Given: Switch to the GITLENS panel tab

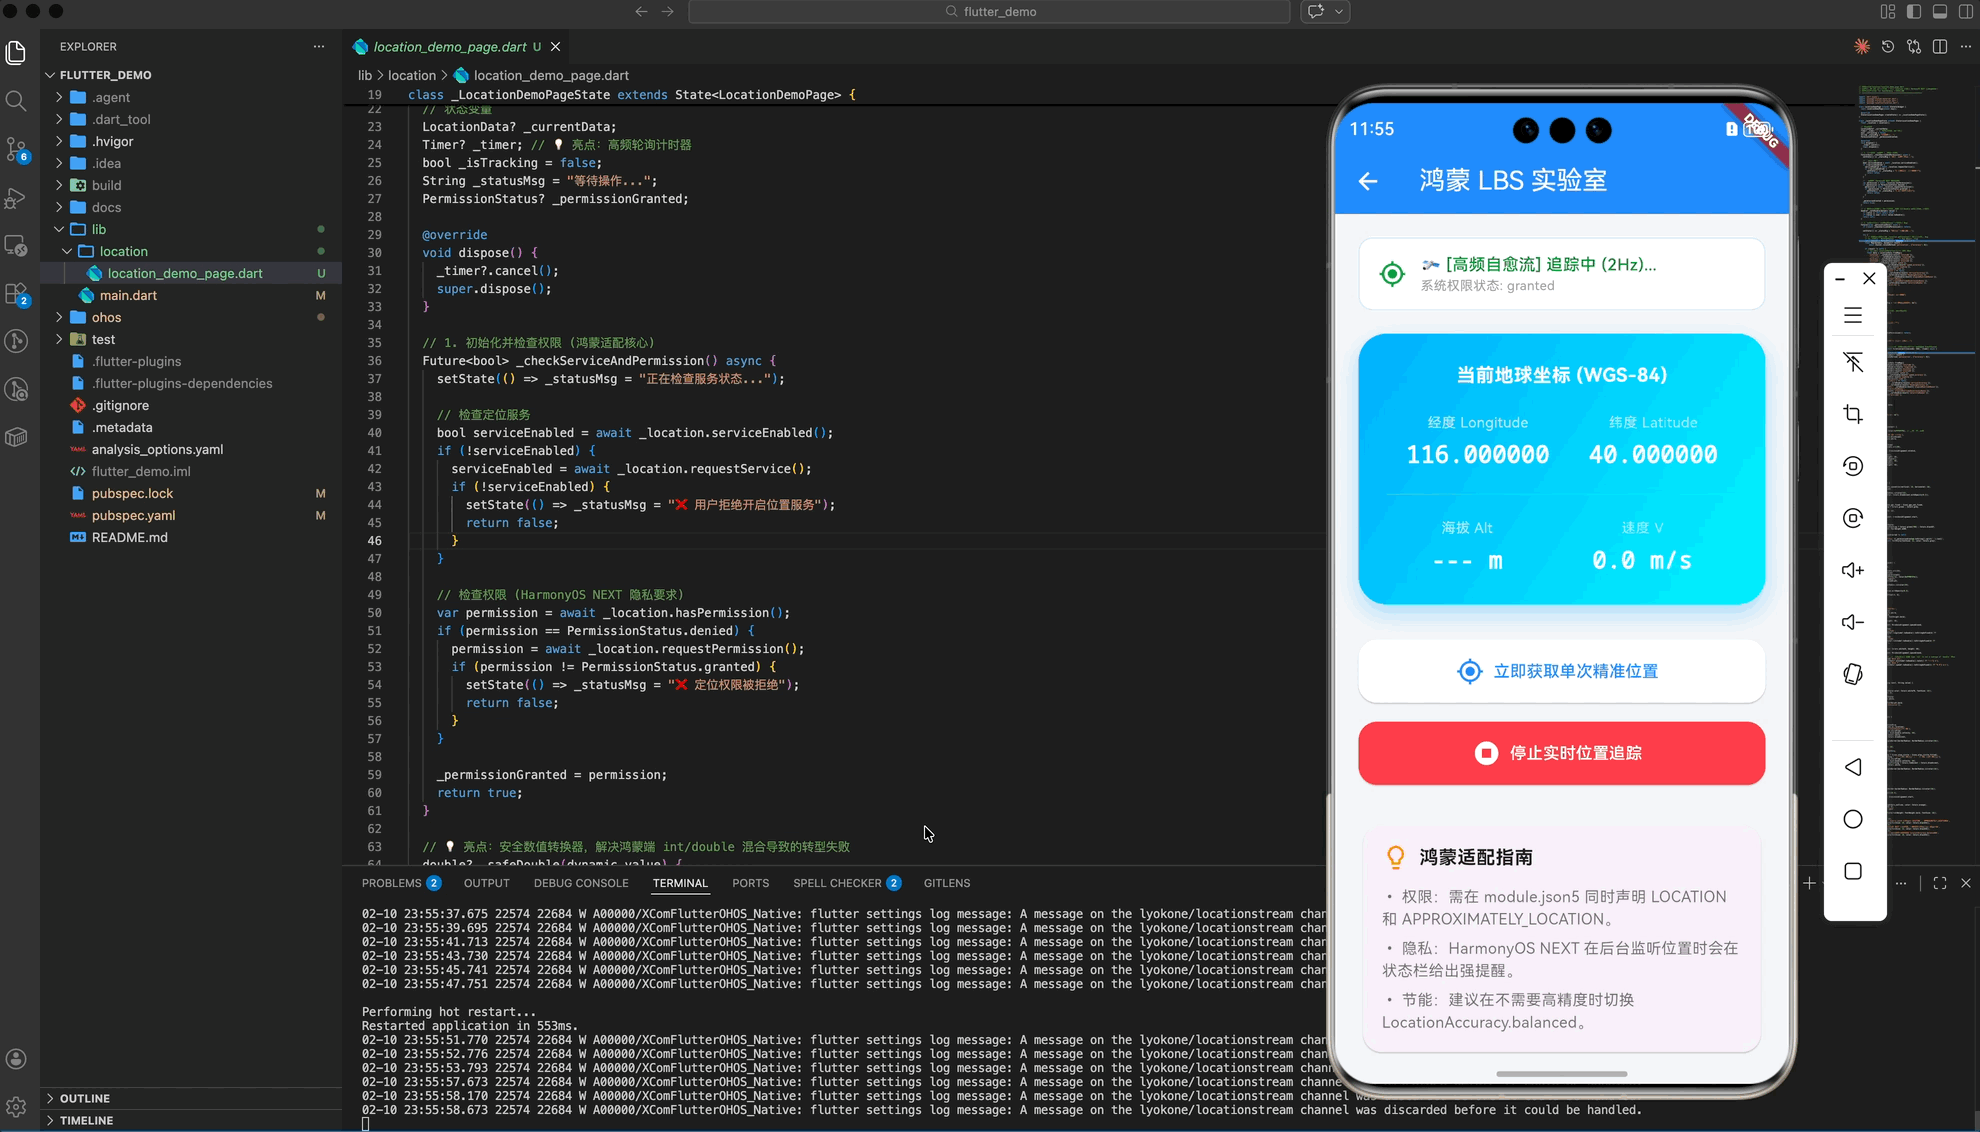Looking at the screenshot, I should pos(947,883).
